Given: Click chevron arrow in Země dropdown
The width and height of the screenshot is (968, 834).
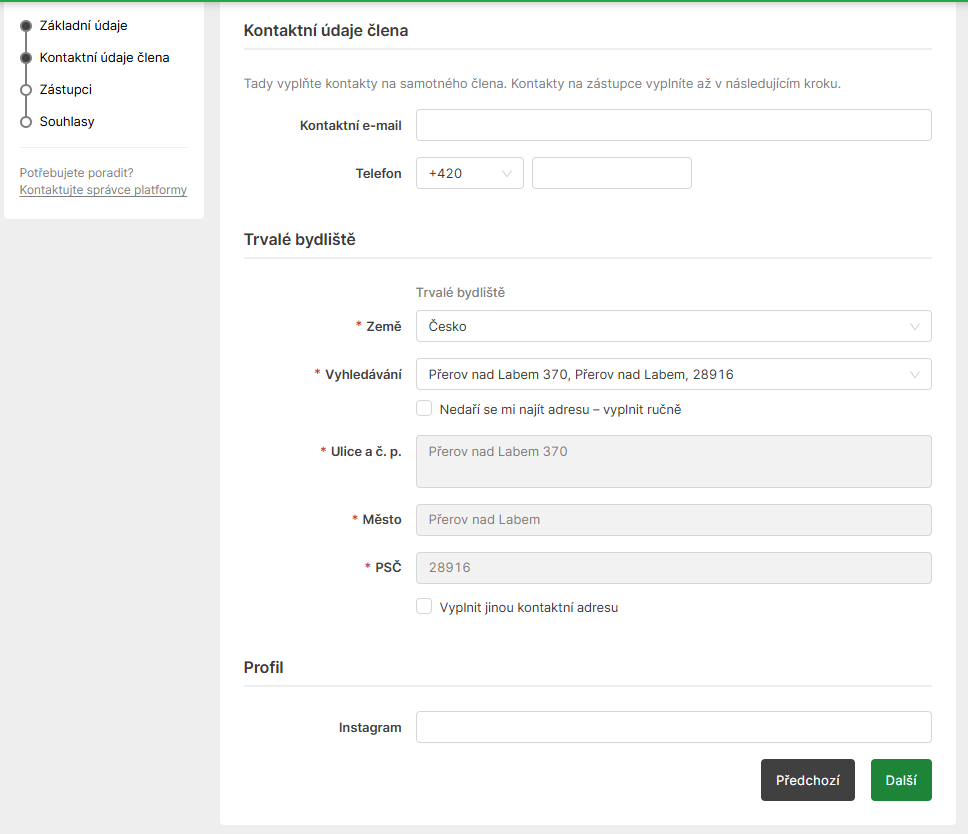Looking at the screenshot, I should (915, 326).
